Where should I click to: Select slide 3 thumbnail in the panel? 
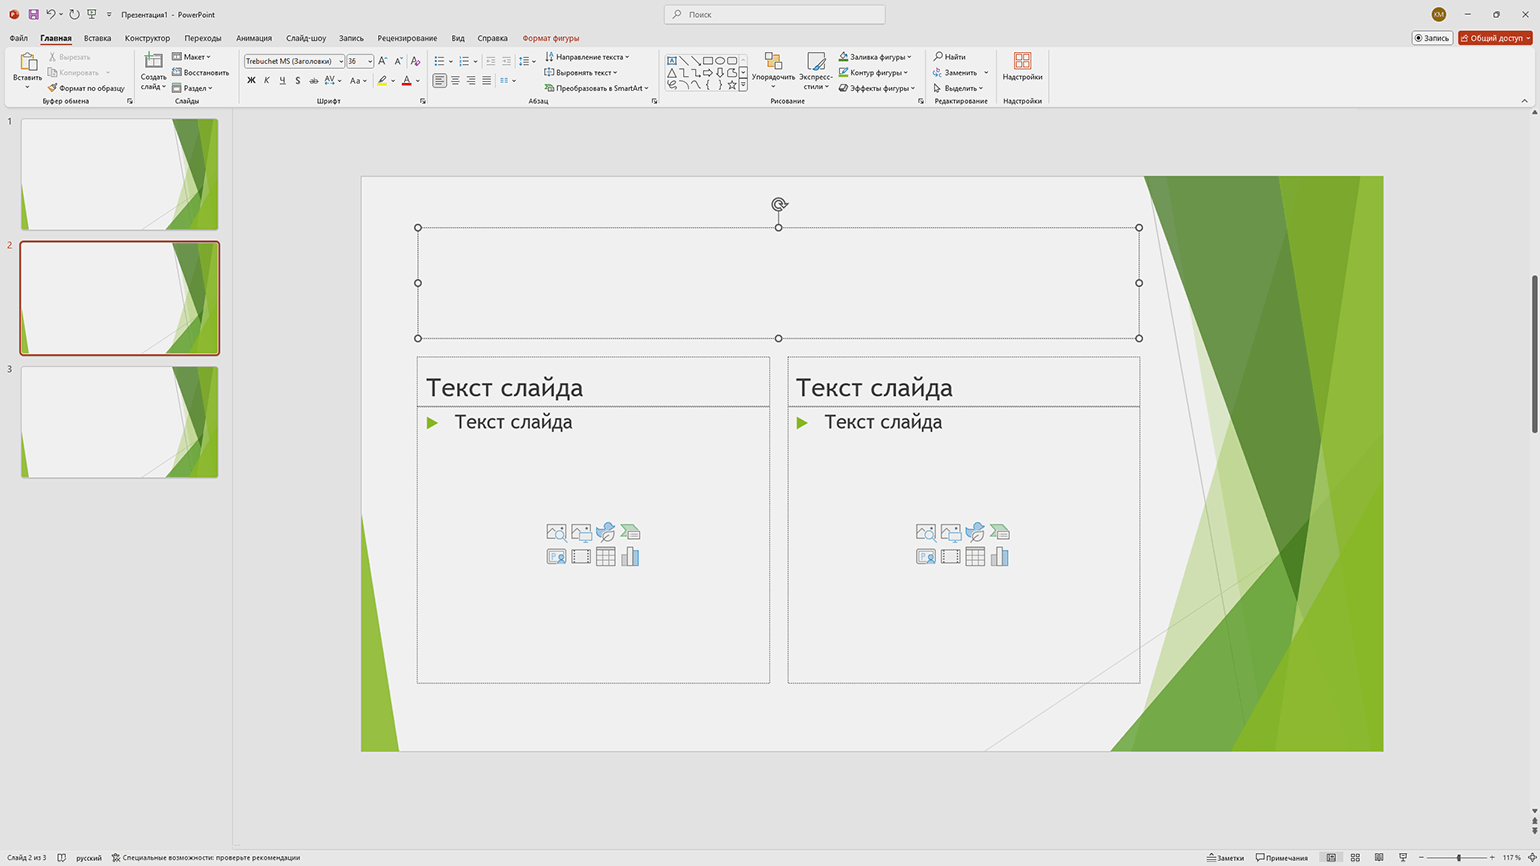click(119, 422)
